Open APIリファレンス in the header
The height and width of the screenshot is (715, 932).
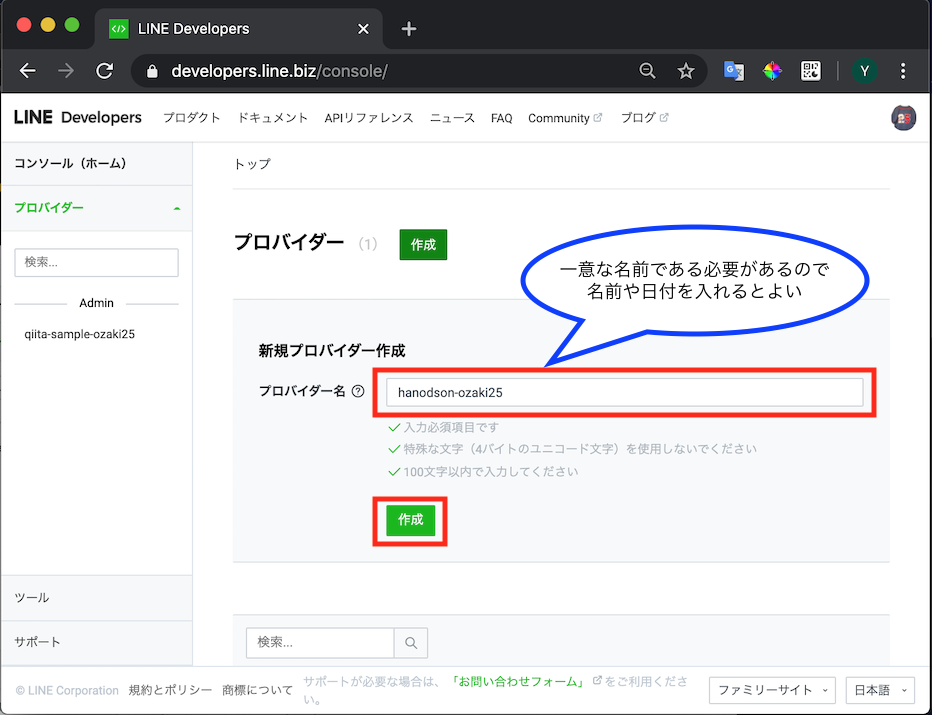pos(369,118)
